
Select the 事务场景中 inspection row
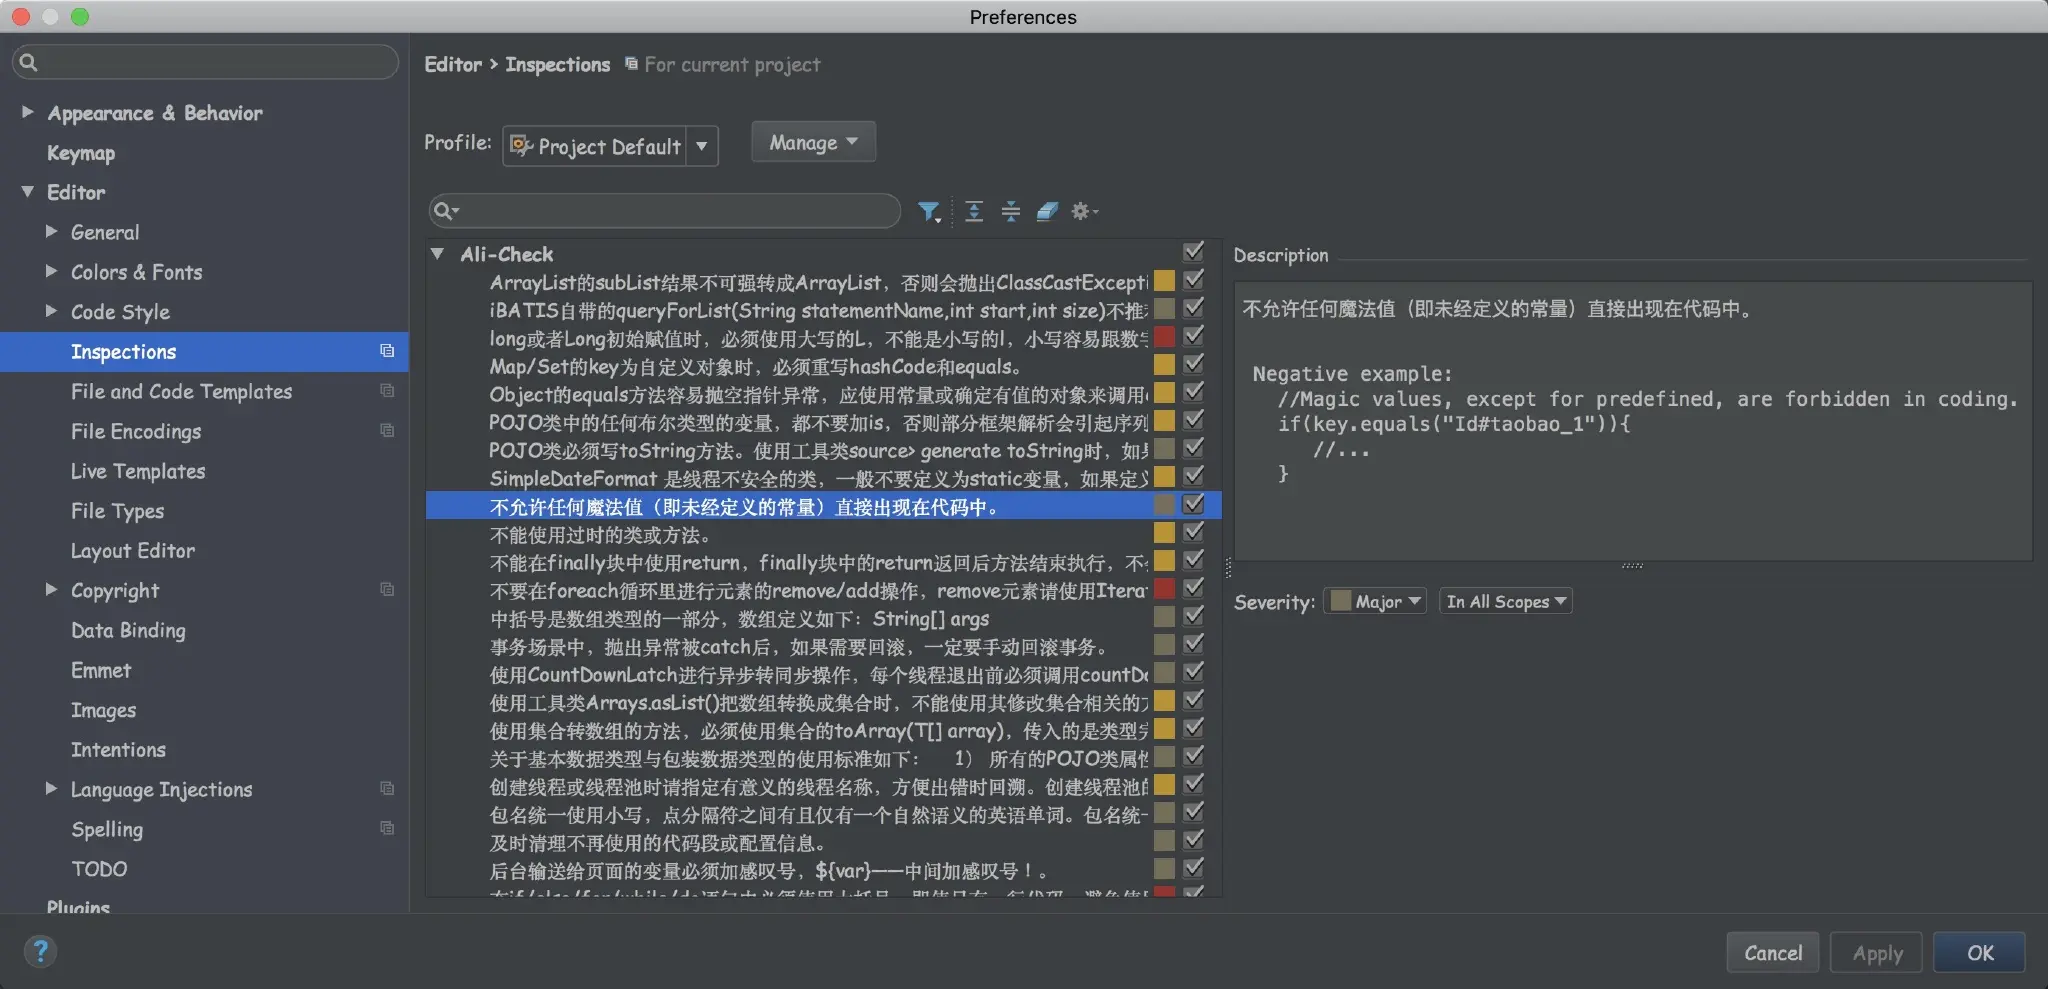click(823, 646)
